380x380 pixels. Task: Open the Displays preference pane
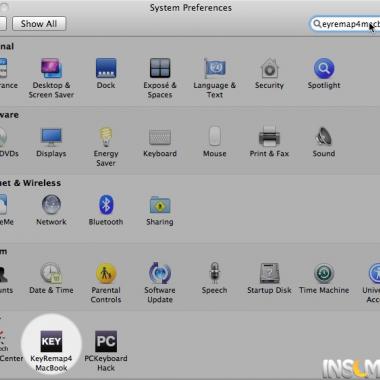pos(51,142)
